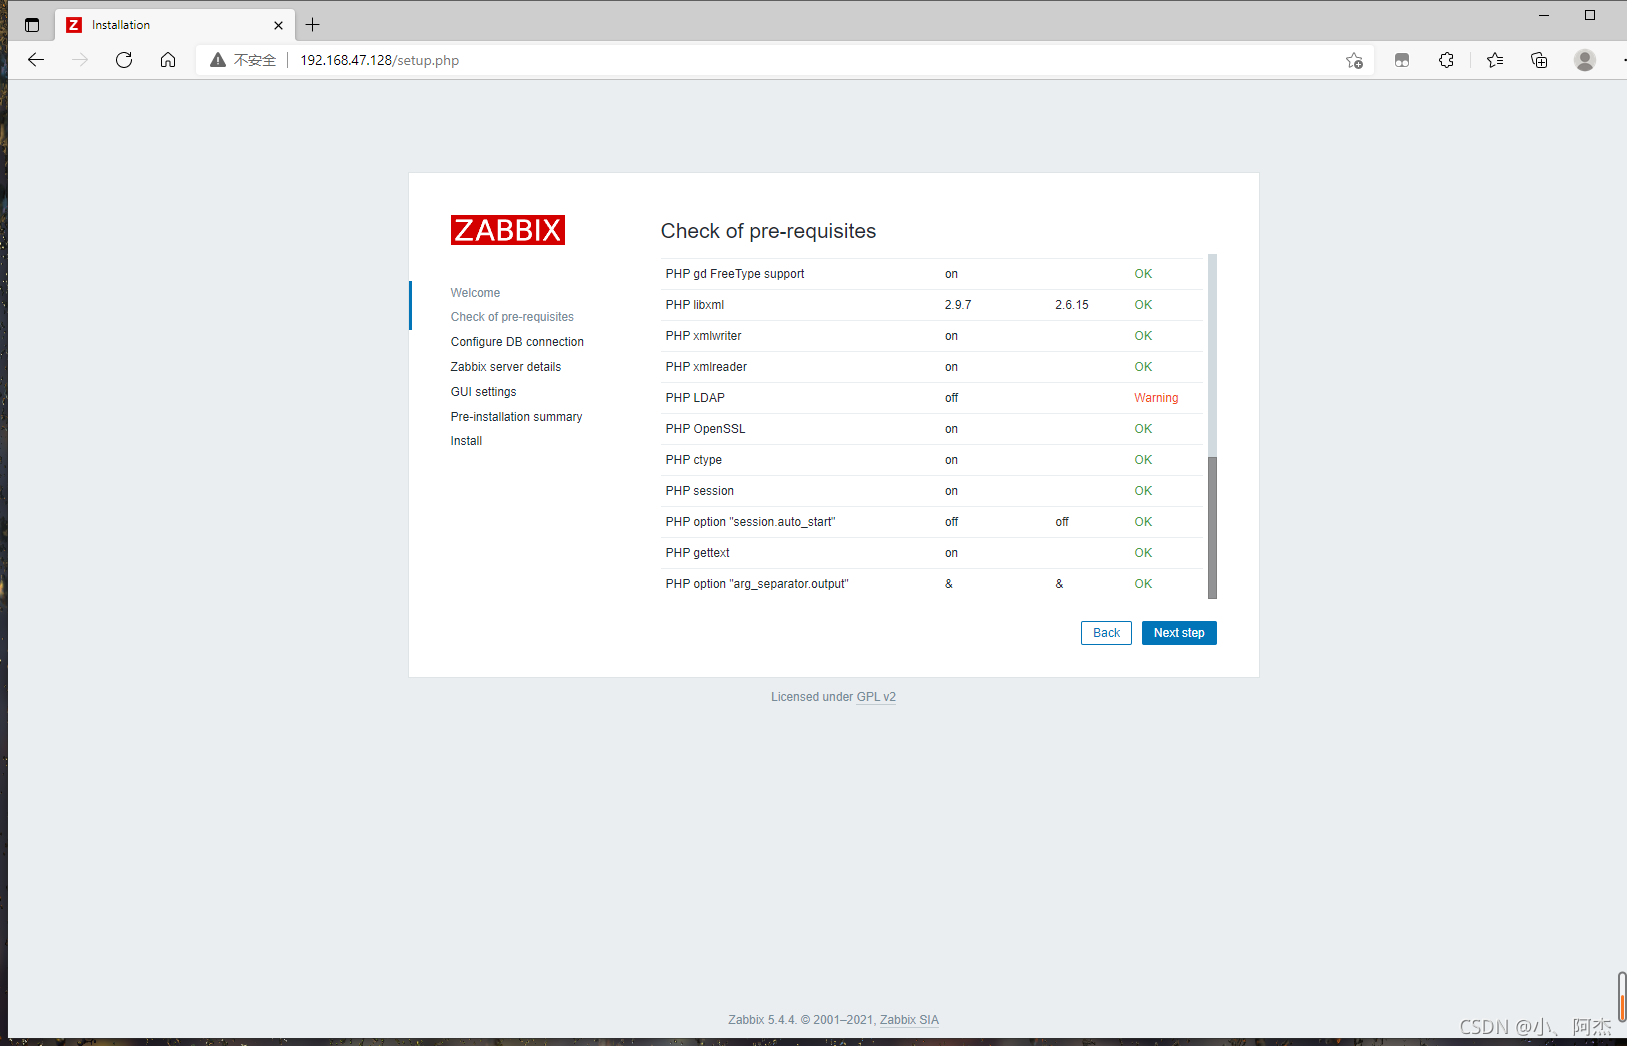This screenshot has width=1627, height=1046.
Task: Add this page to favorites star icon
Action: point(1354,60)
